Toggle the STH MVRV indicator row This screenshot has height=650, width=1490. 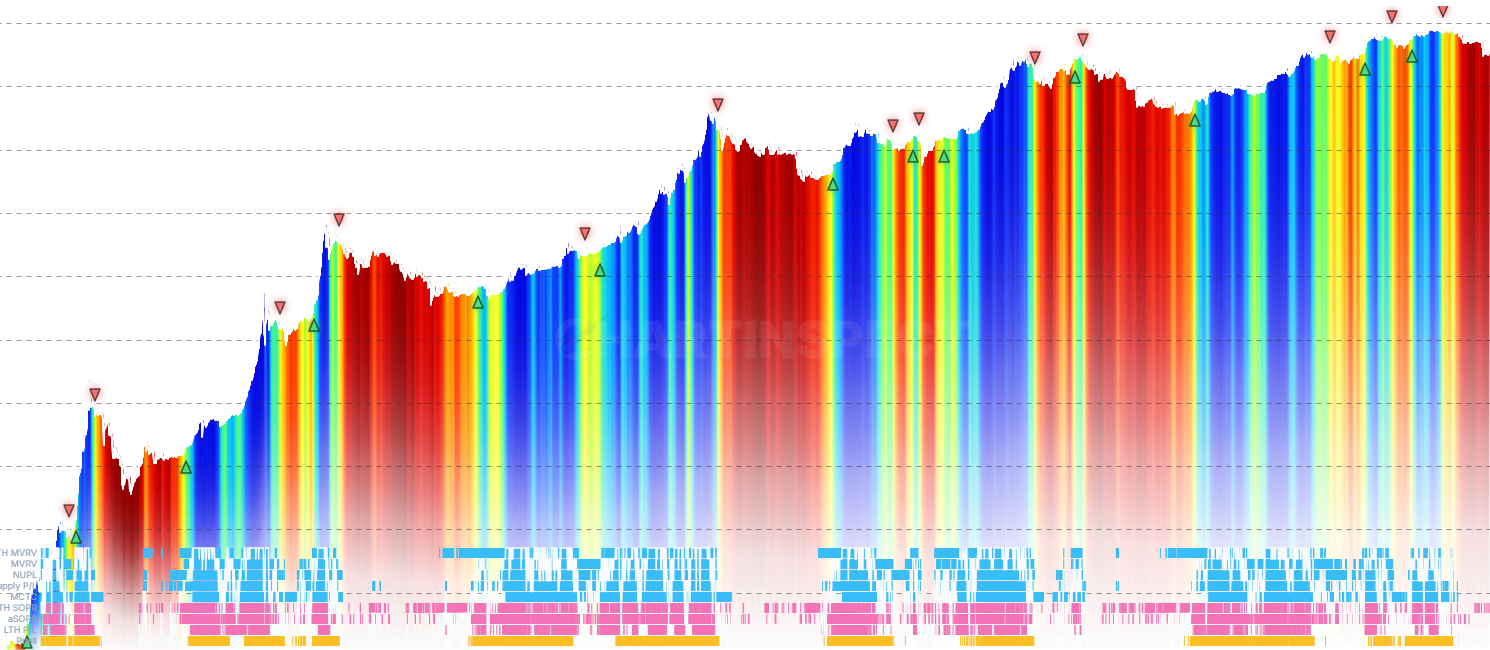[18, 552]
